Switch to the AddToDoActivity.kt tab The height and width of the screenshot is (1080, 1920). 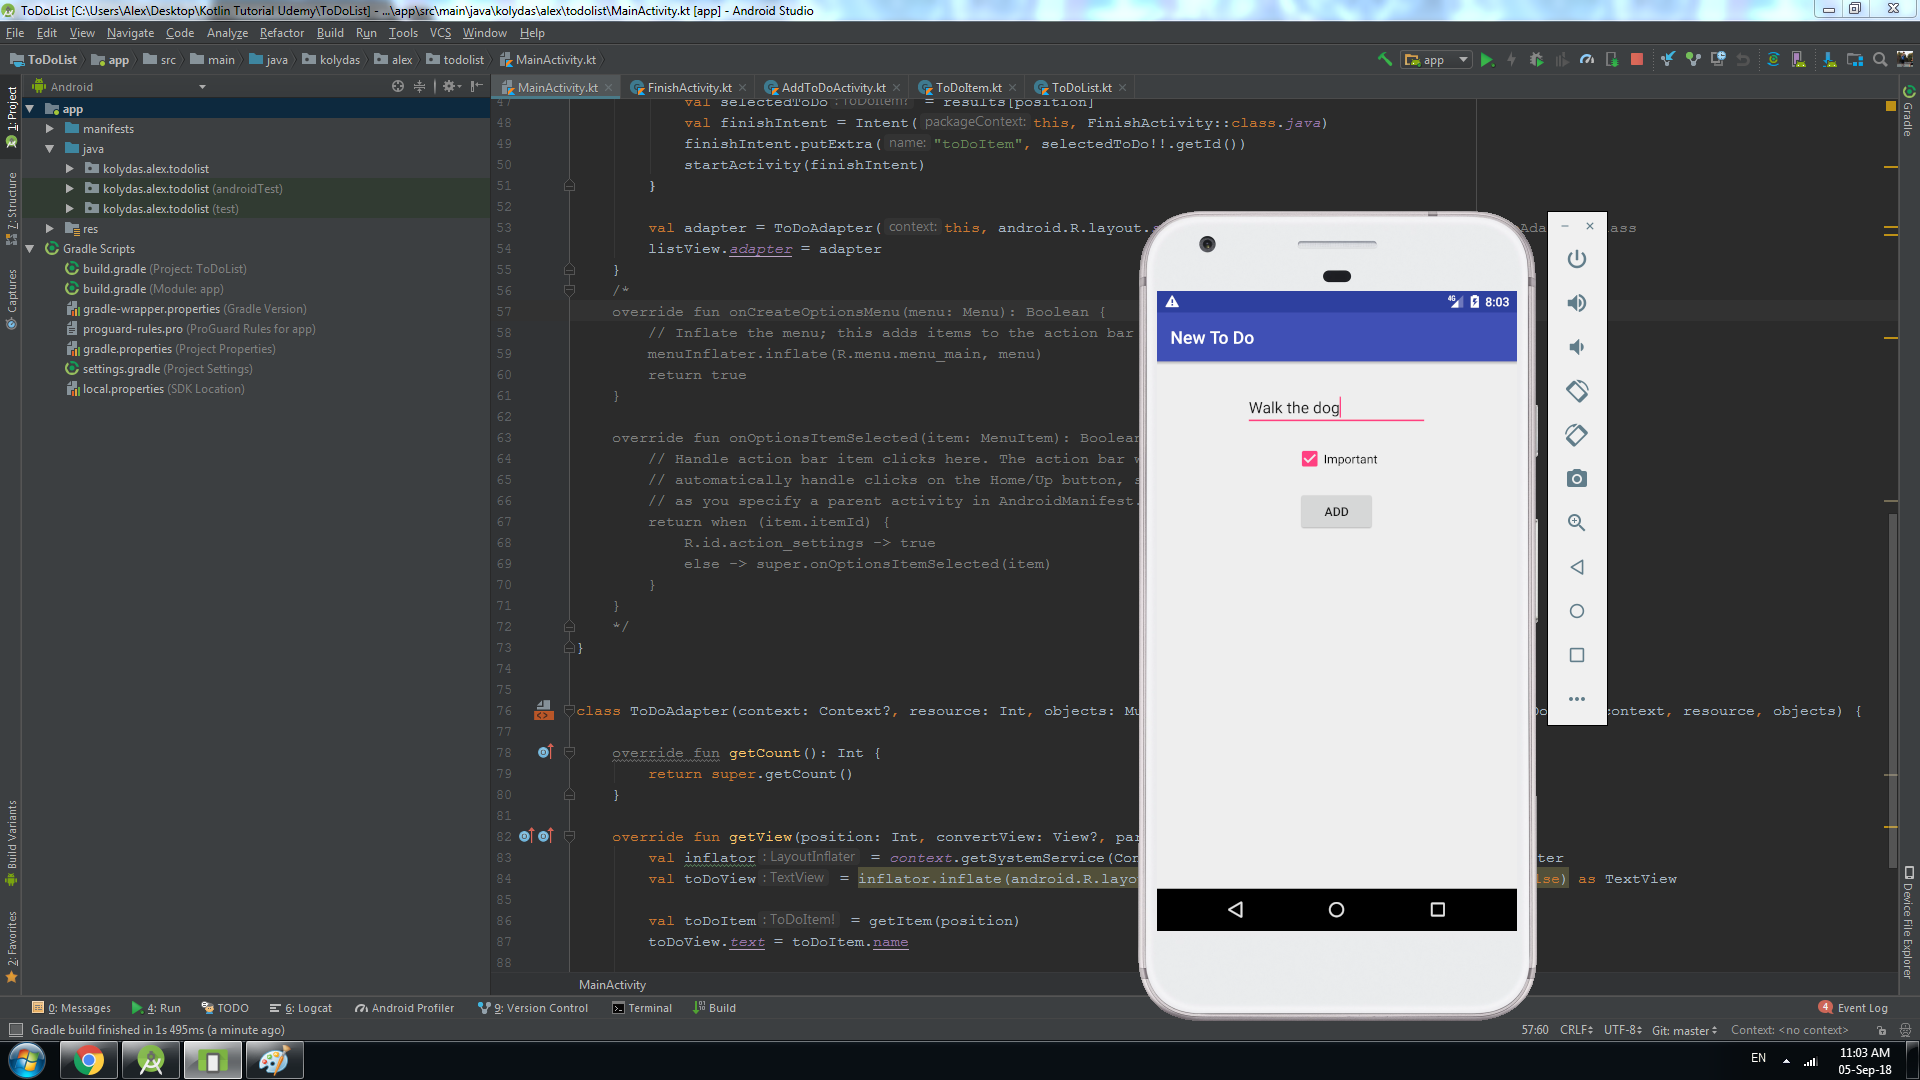tap(833, 88)
